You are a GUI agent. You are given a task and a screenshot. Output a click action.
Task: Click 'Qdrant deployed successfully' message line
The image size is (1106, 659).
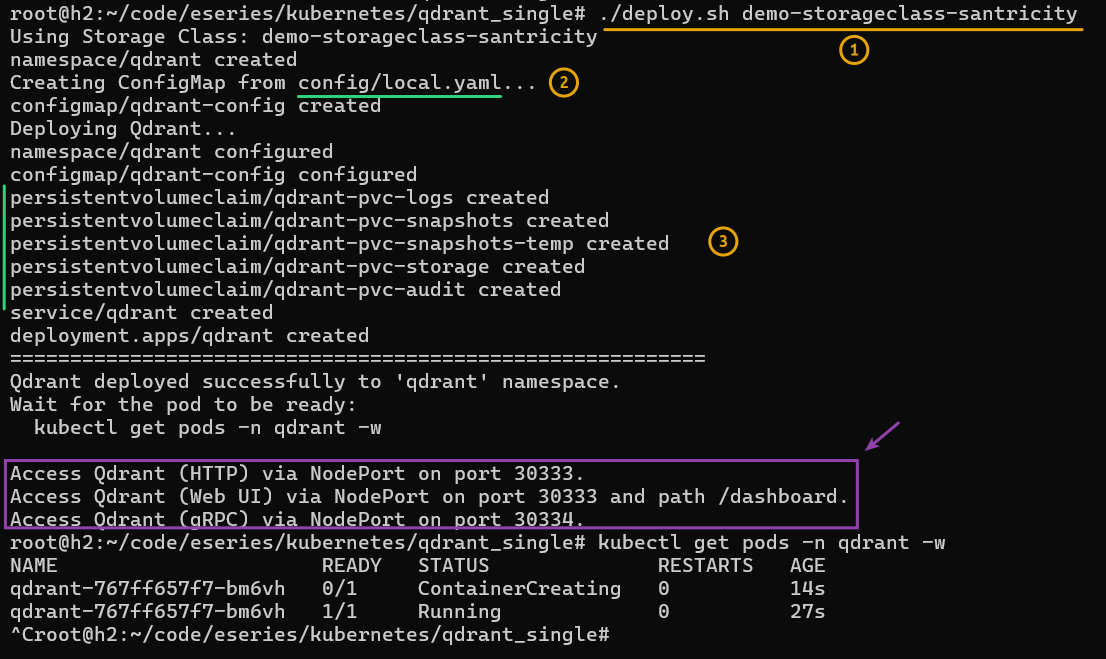[315, 382]
